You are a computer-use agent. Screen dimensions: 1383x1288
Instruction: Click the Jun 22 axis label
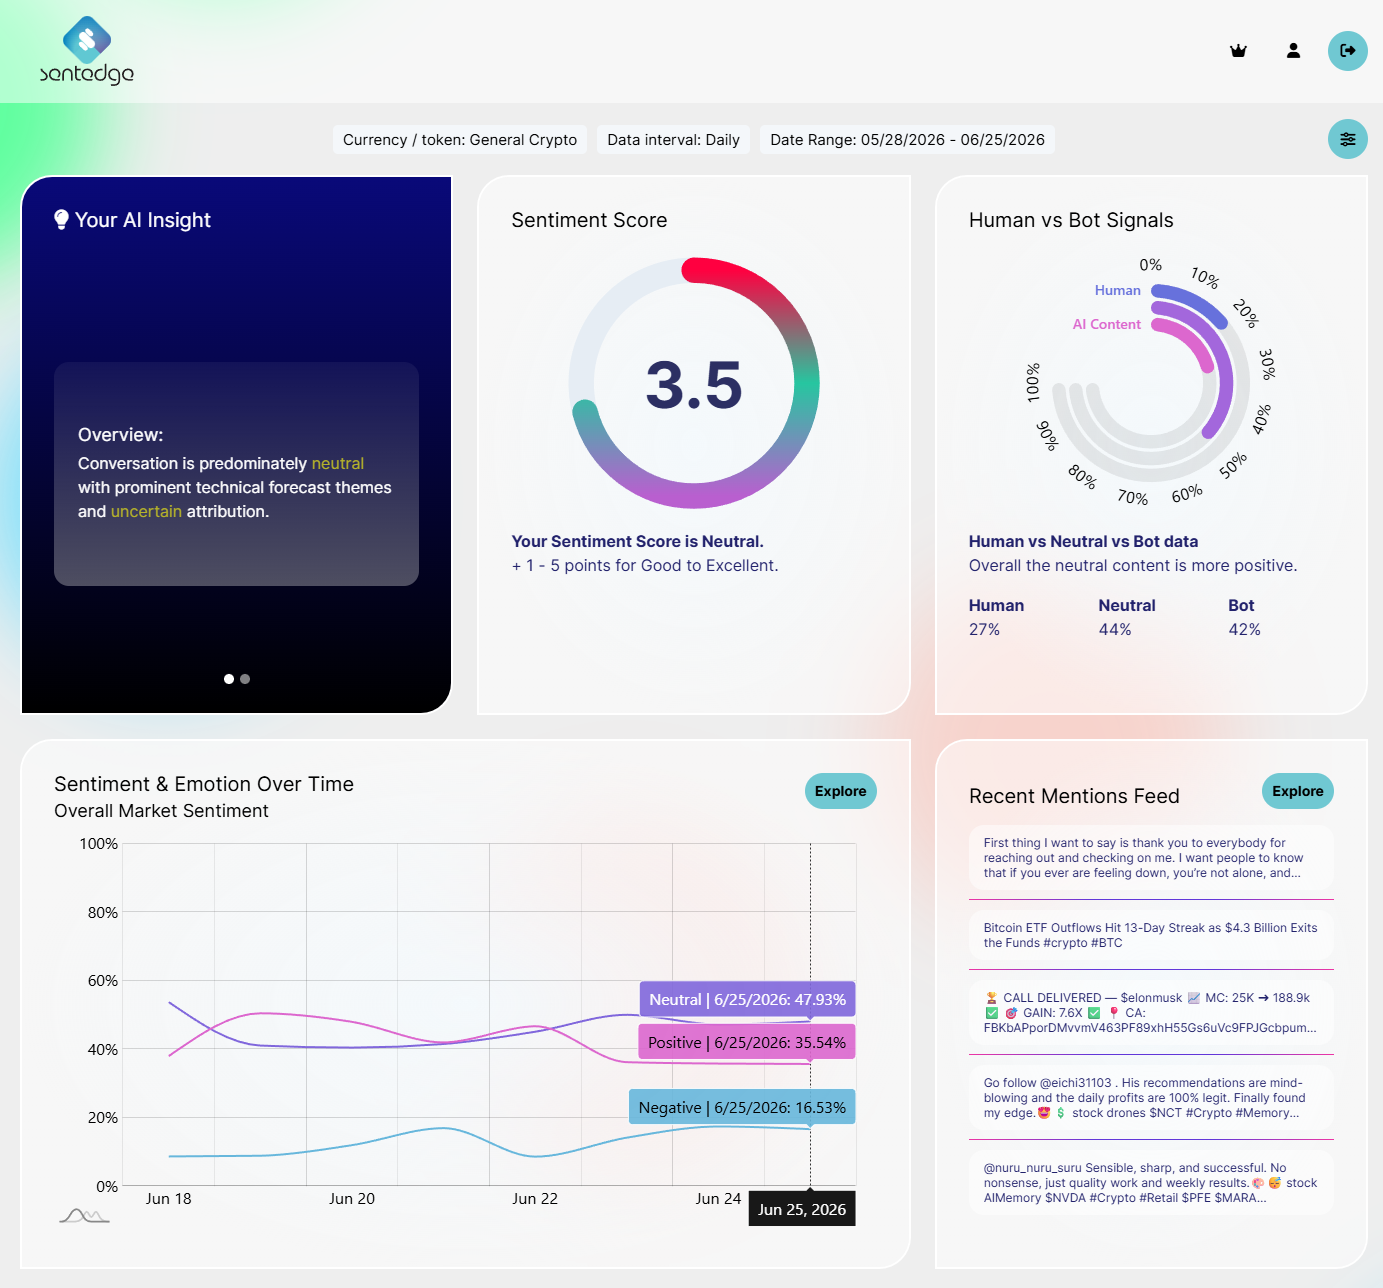coord(535,1198)
